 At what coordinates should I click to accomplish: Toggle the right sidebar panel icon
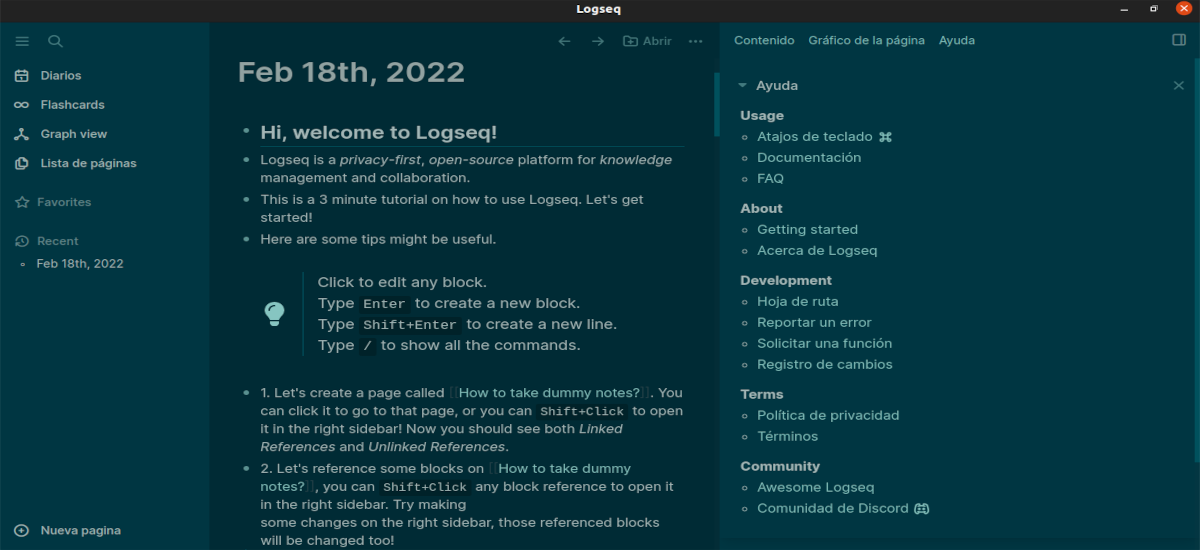point(1178,40)
